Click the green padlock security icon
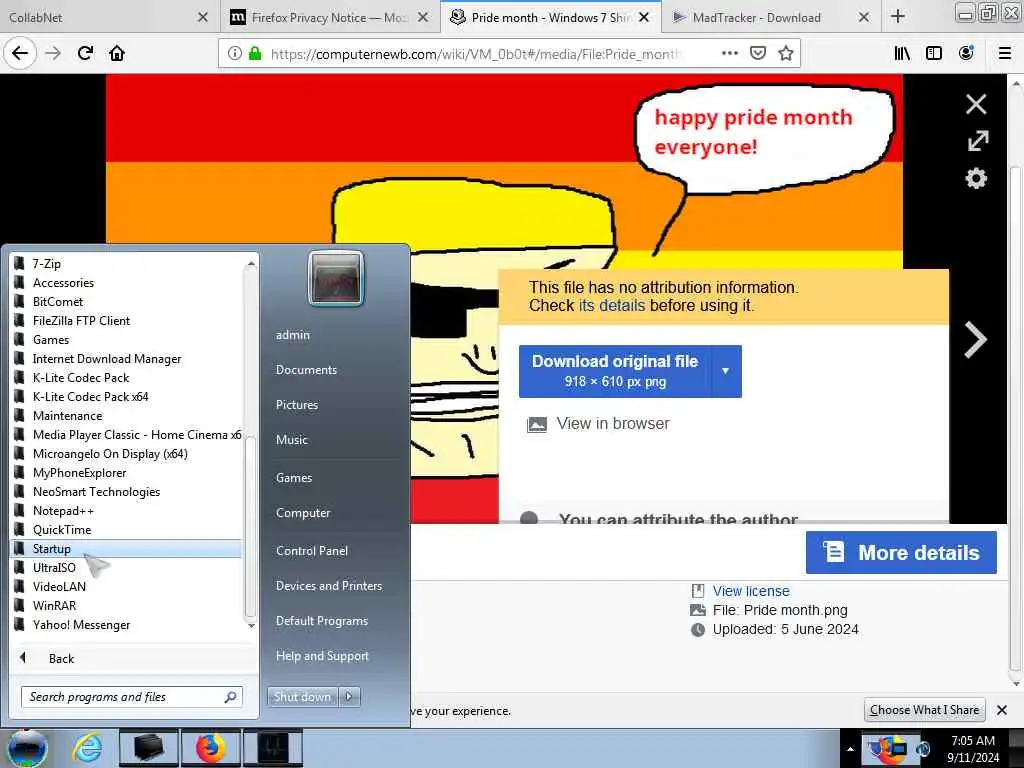This screenshot has height=768, width=1024. coord(255,54)
